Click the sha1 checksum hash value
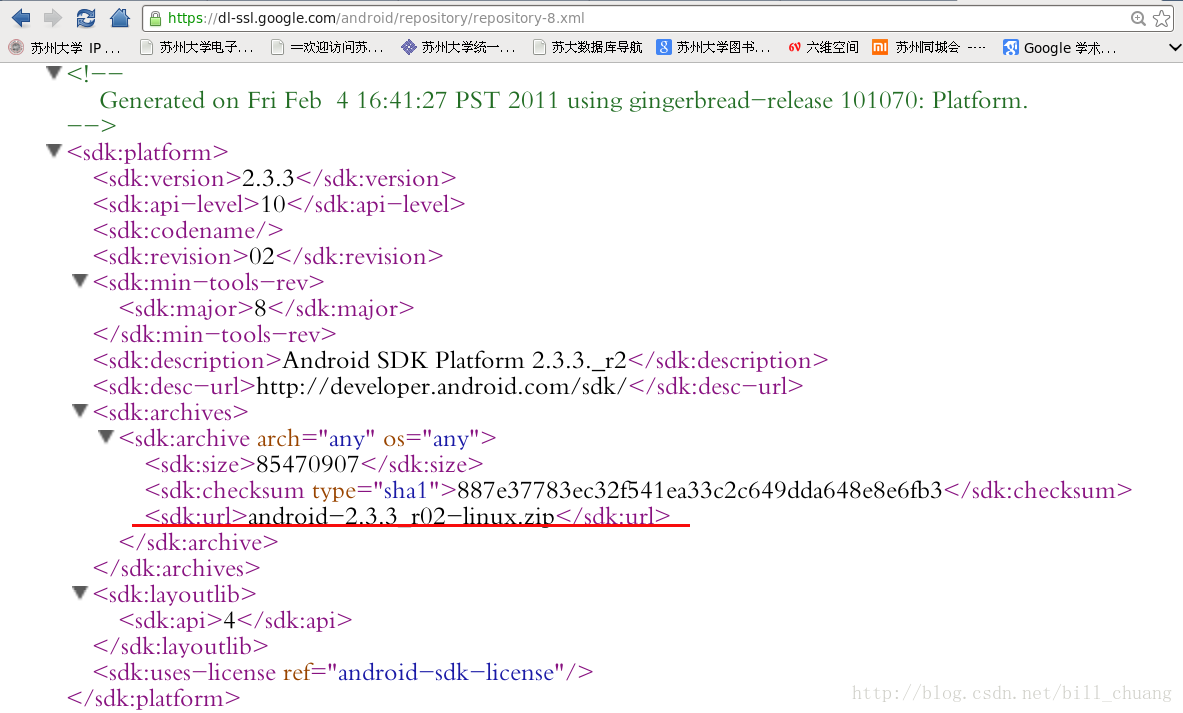The height and width of the screenshot is (713, 1183). 699,491
